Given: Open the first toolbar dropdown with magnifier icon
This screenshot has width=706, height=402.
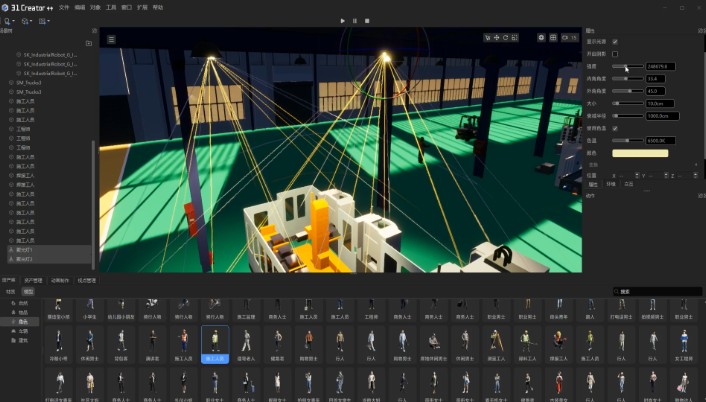Looking at the screenshot, I should tap(8, 20).
